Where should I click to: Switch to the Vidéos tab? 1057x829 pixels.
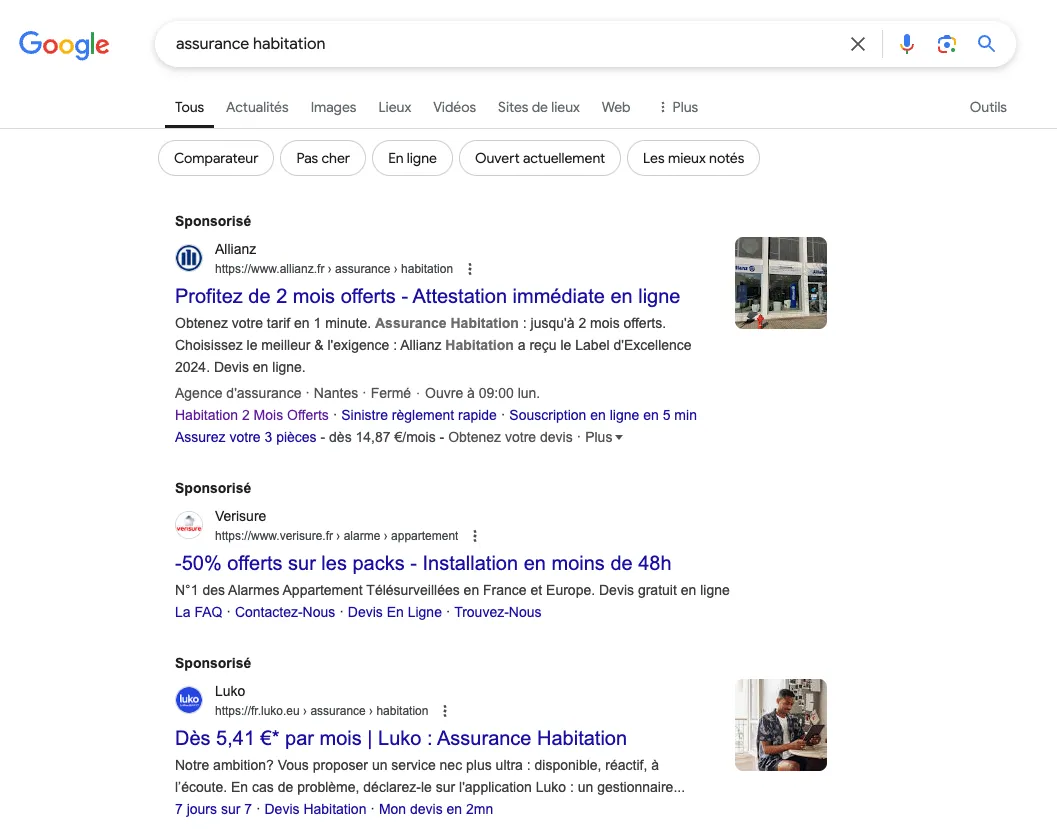click(x=454, y=107)
